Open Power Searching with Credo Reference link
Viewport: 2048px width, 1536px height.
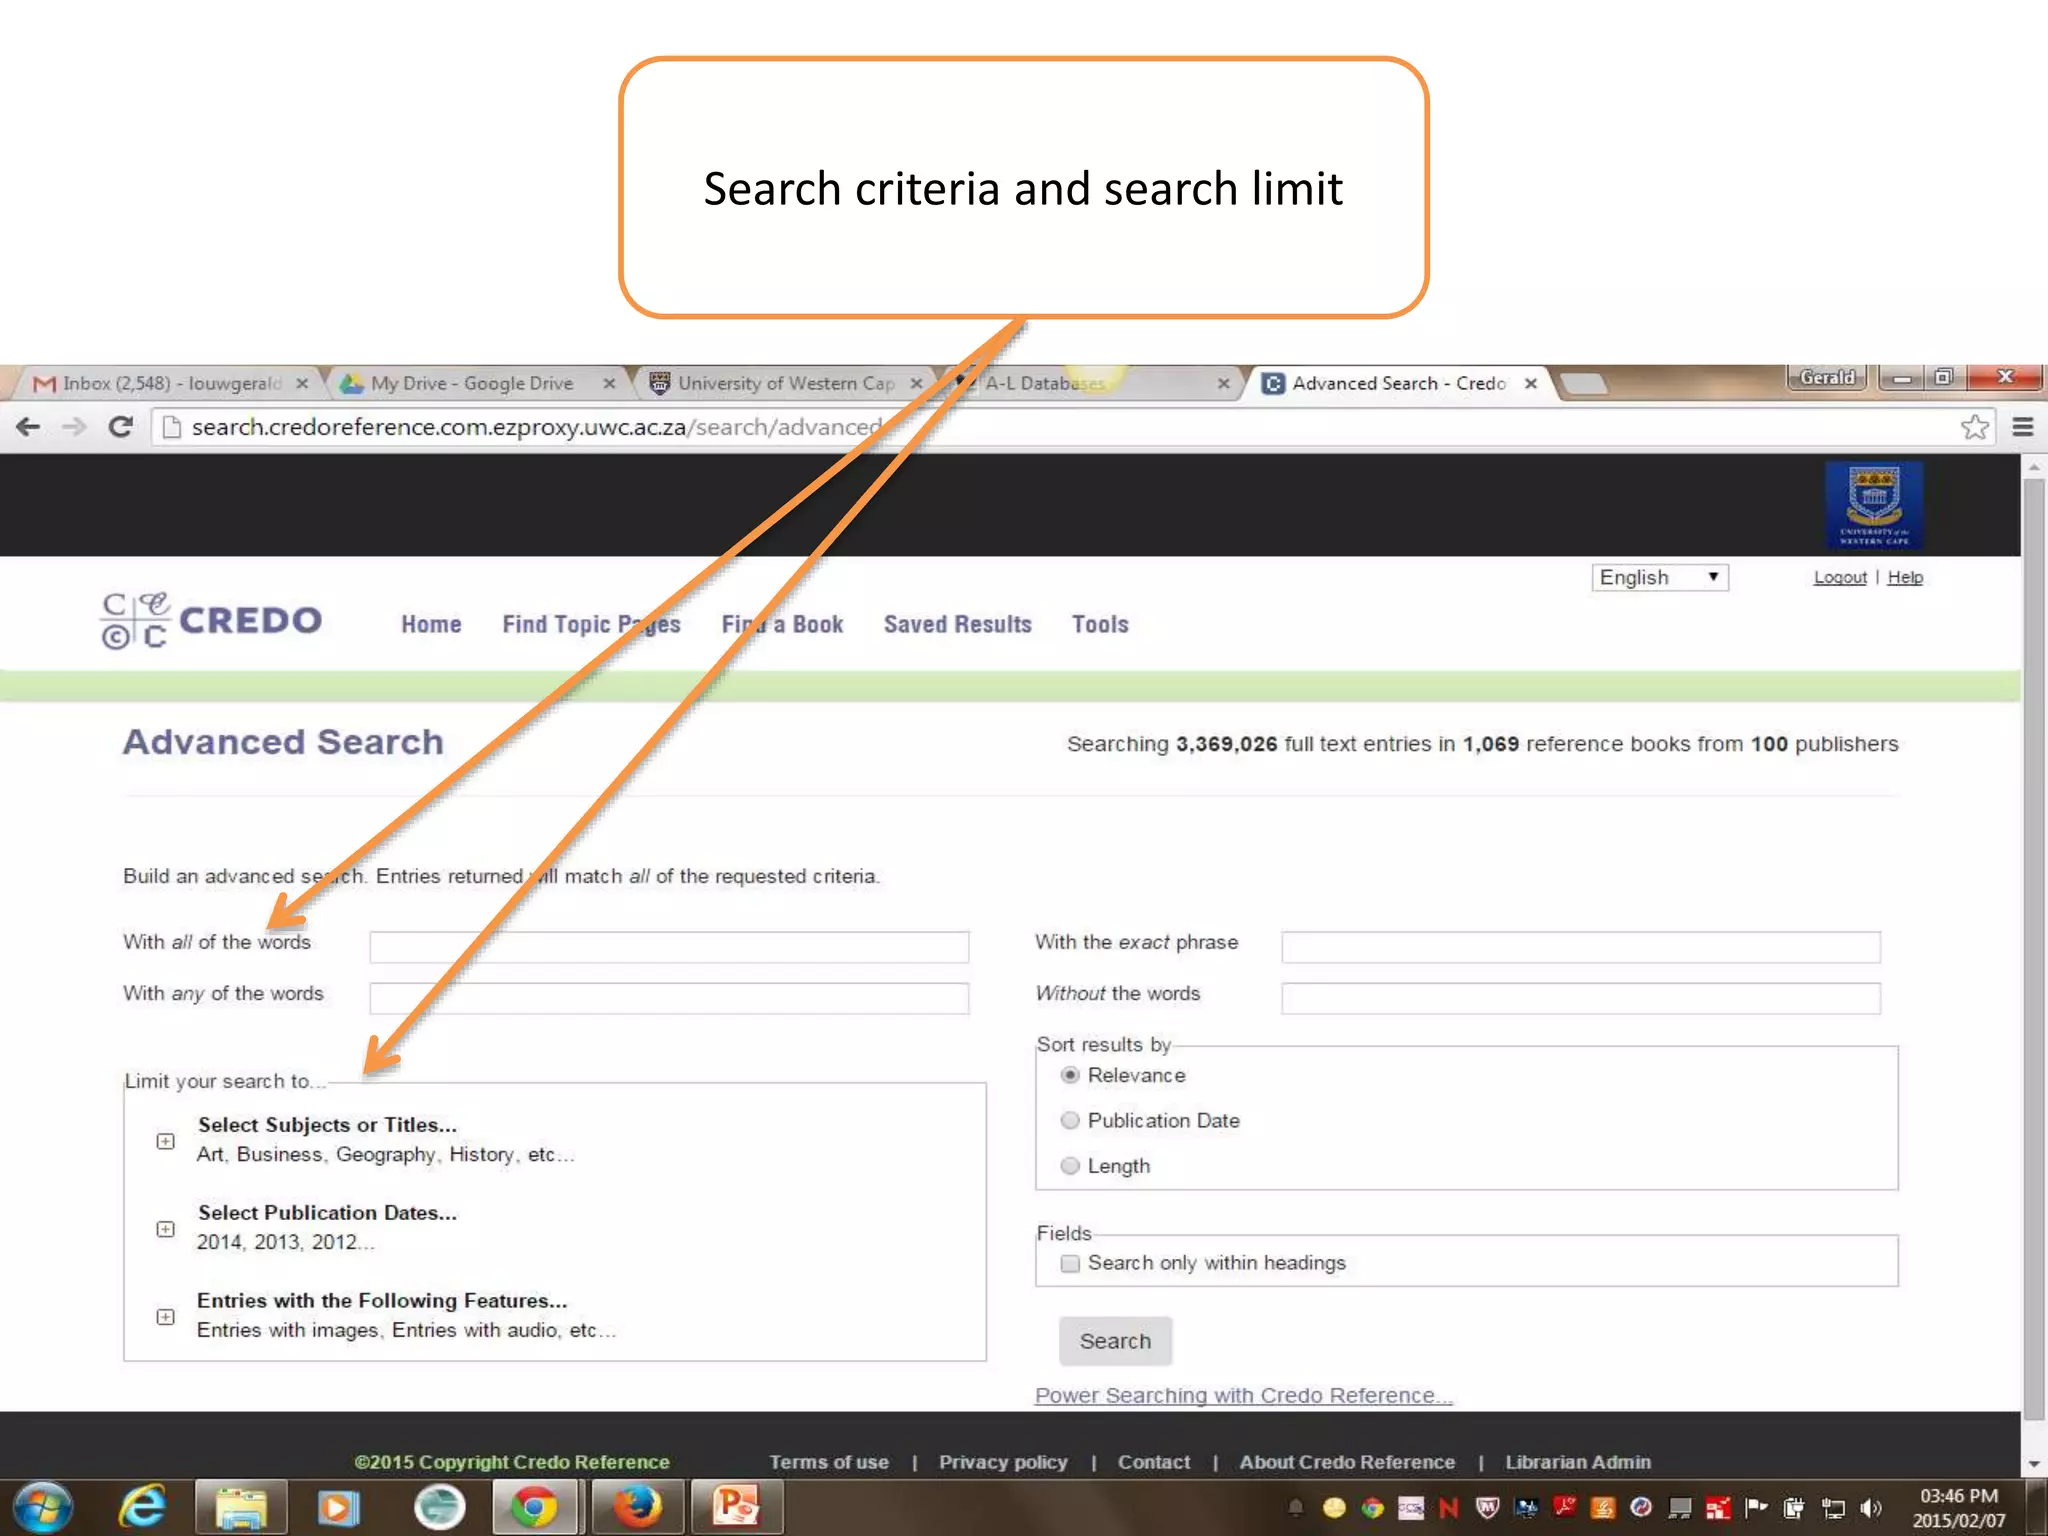pos(1243,1396)
